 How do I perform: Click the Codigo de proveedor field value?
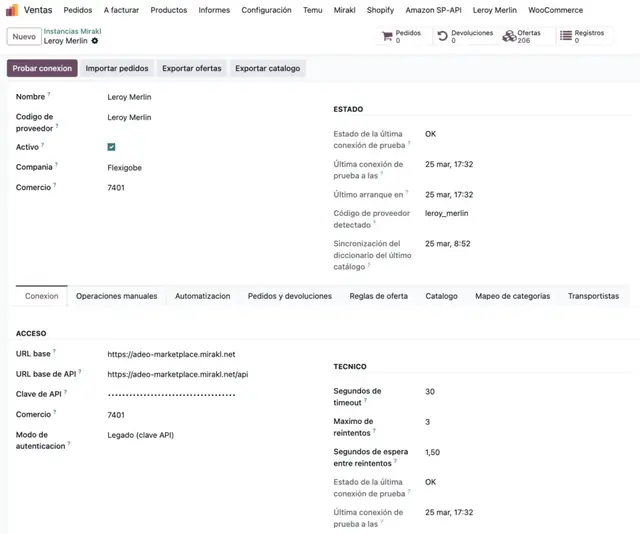pos(129,117)
